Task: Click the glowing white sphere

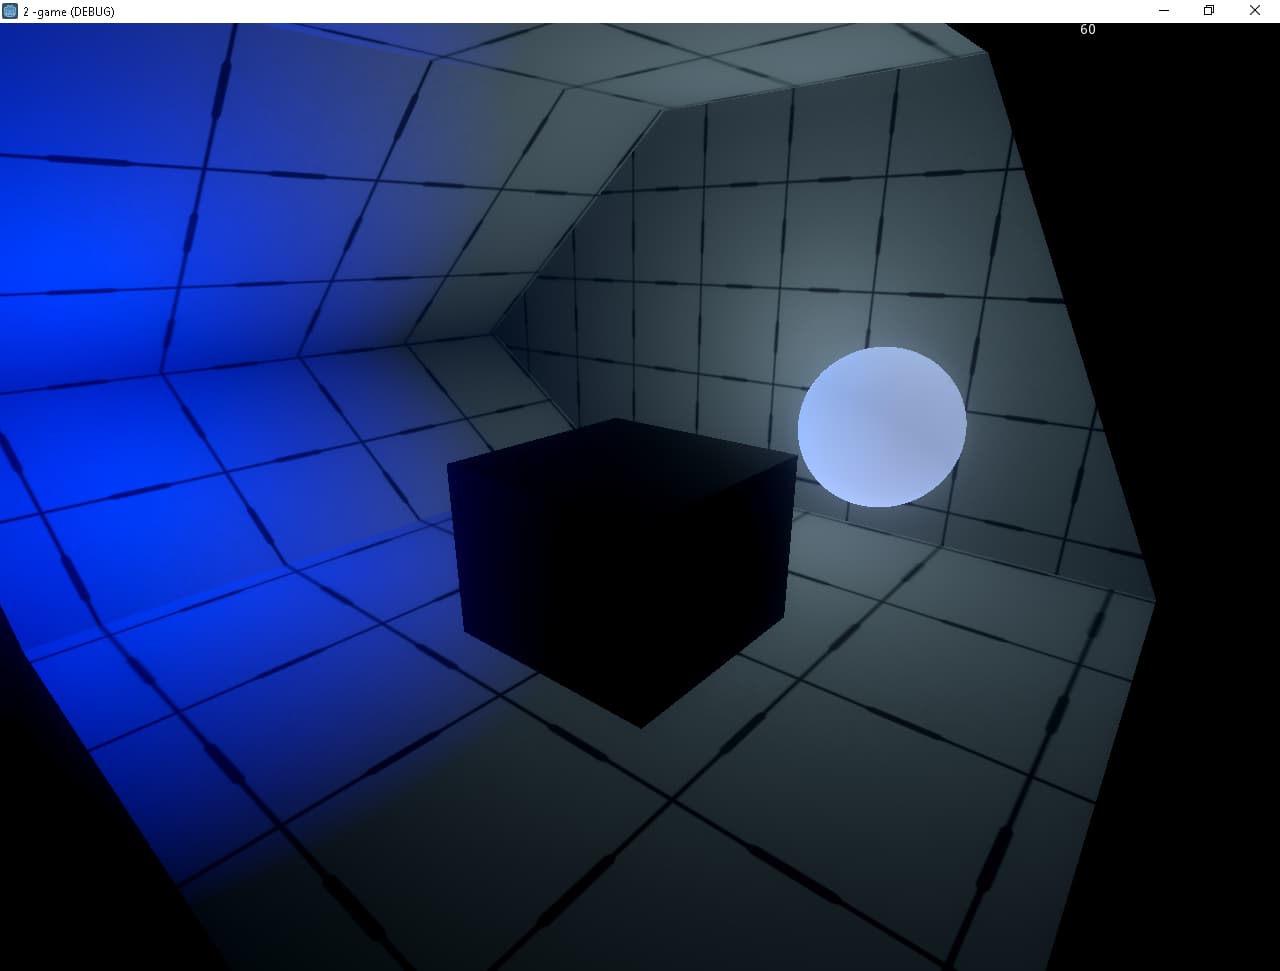Action: 882,427
